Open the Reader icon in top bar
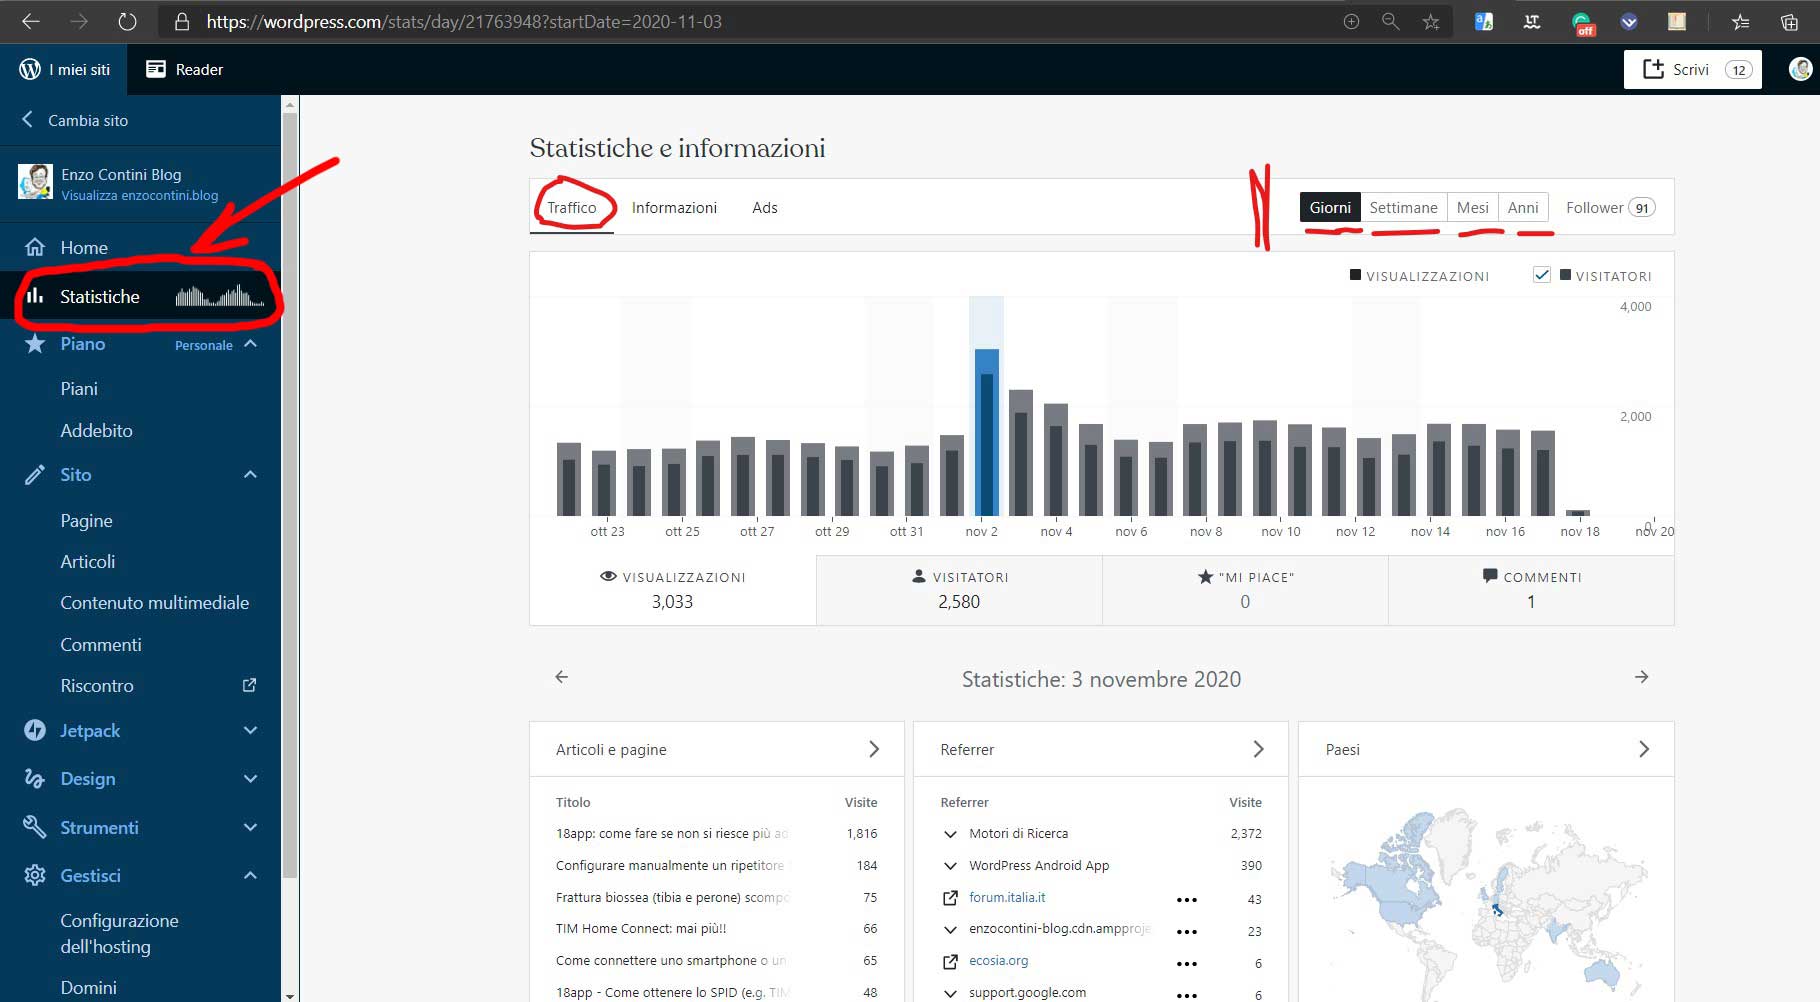 (156, 69)
